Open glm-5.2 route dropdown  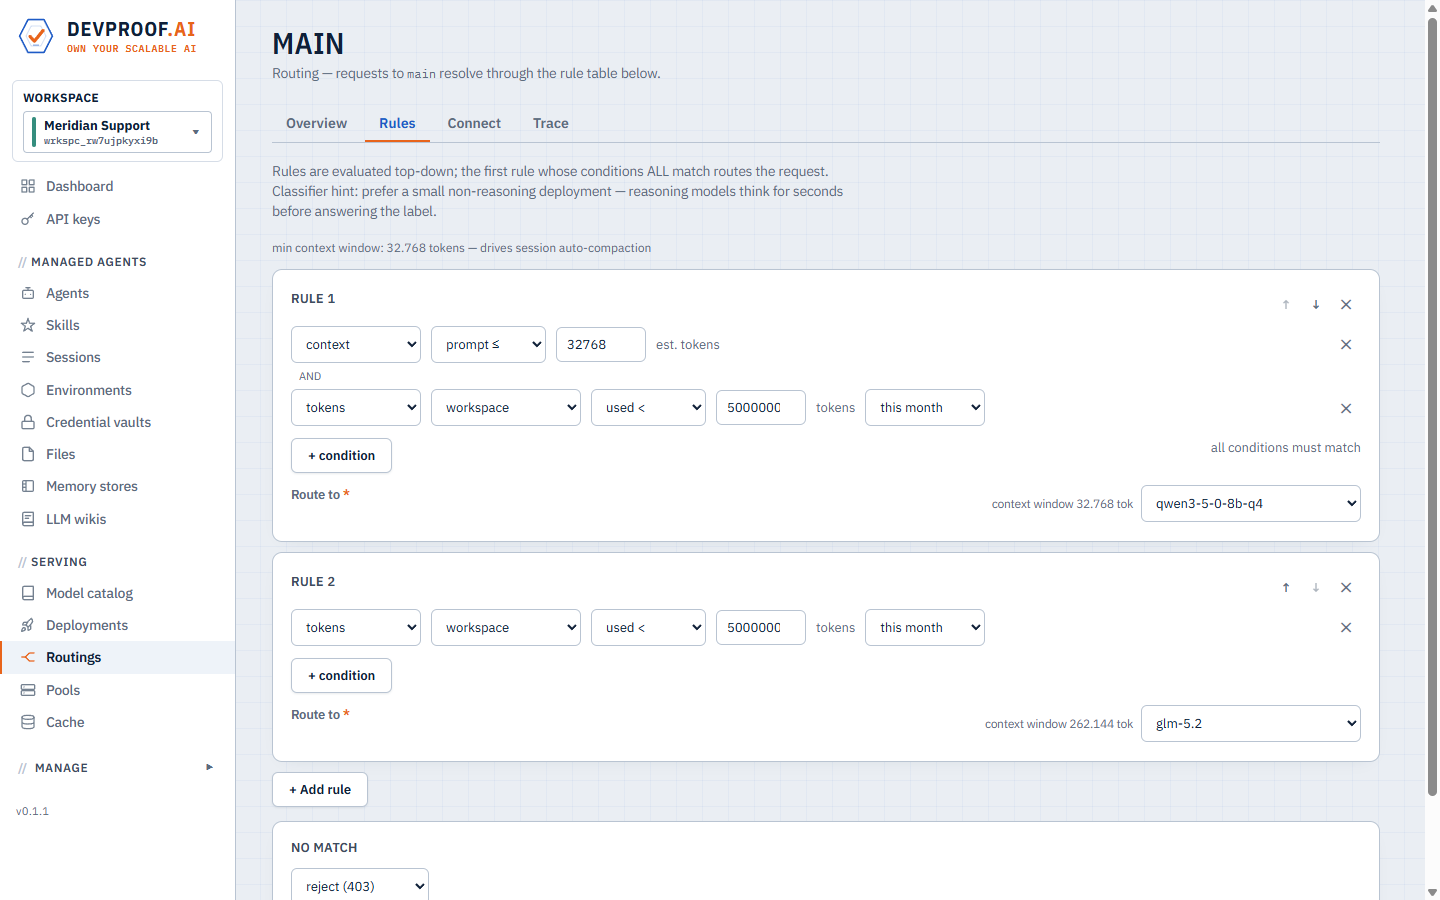[x=1251, y=723]
